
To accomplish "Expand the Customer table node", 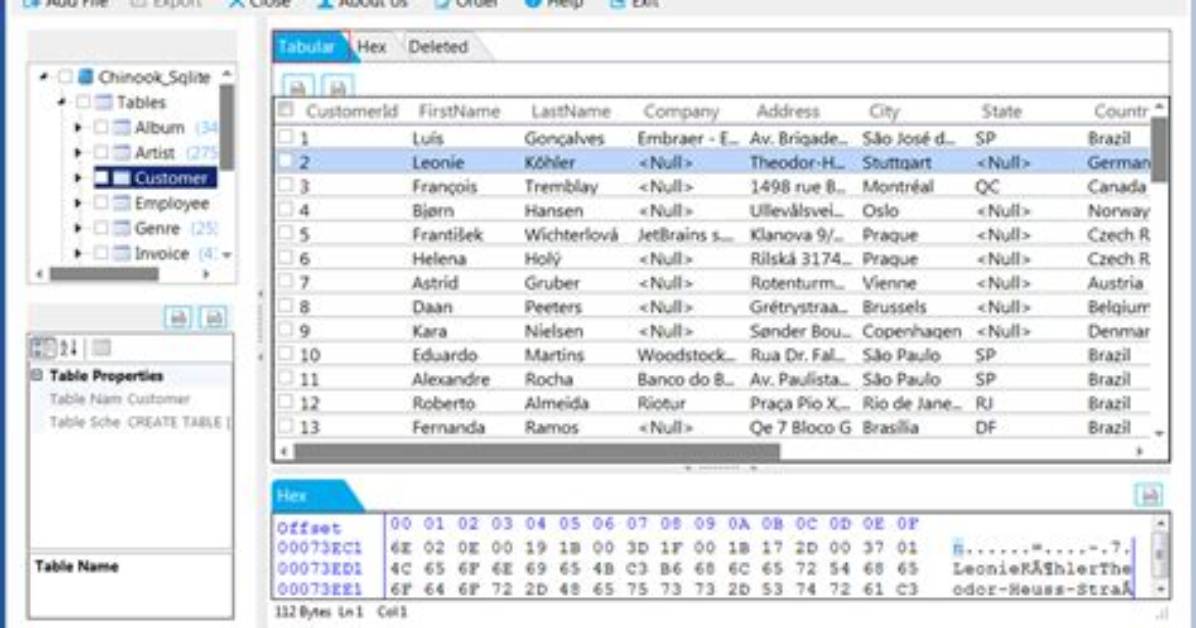I will click(78, 178).
